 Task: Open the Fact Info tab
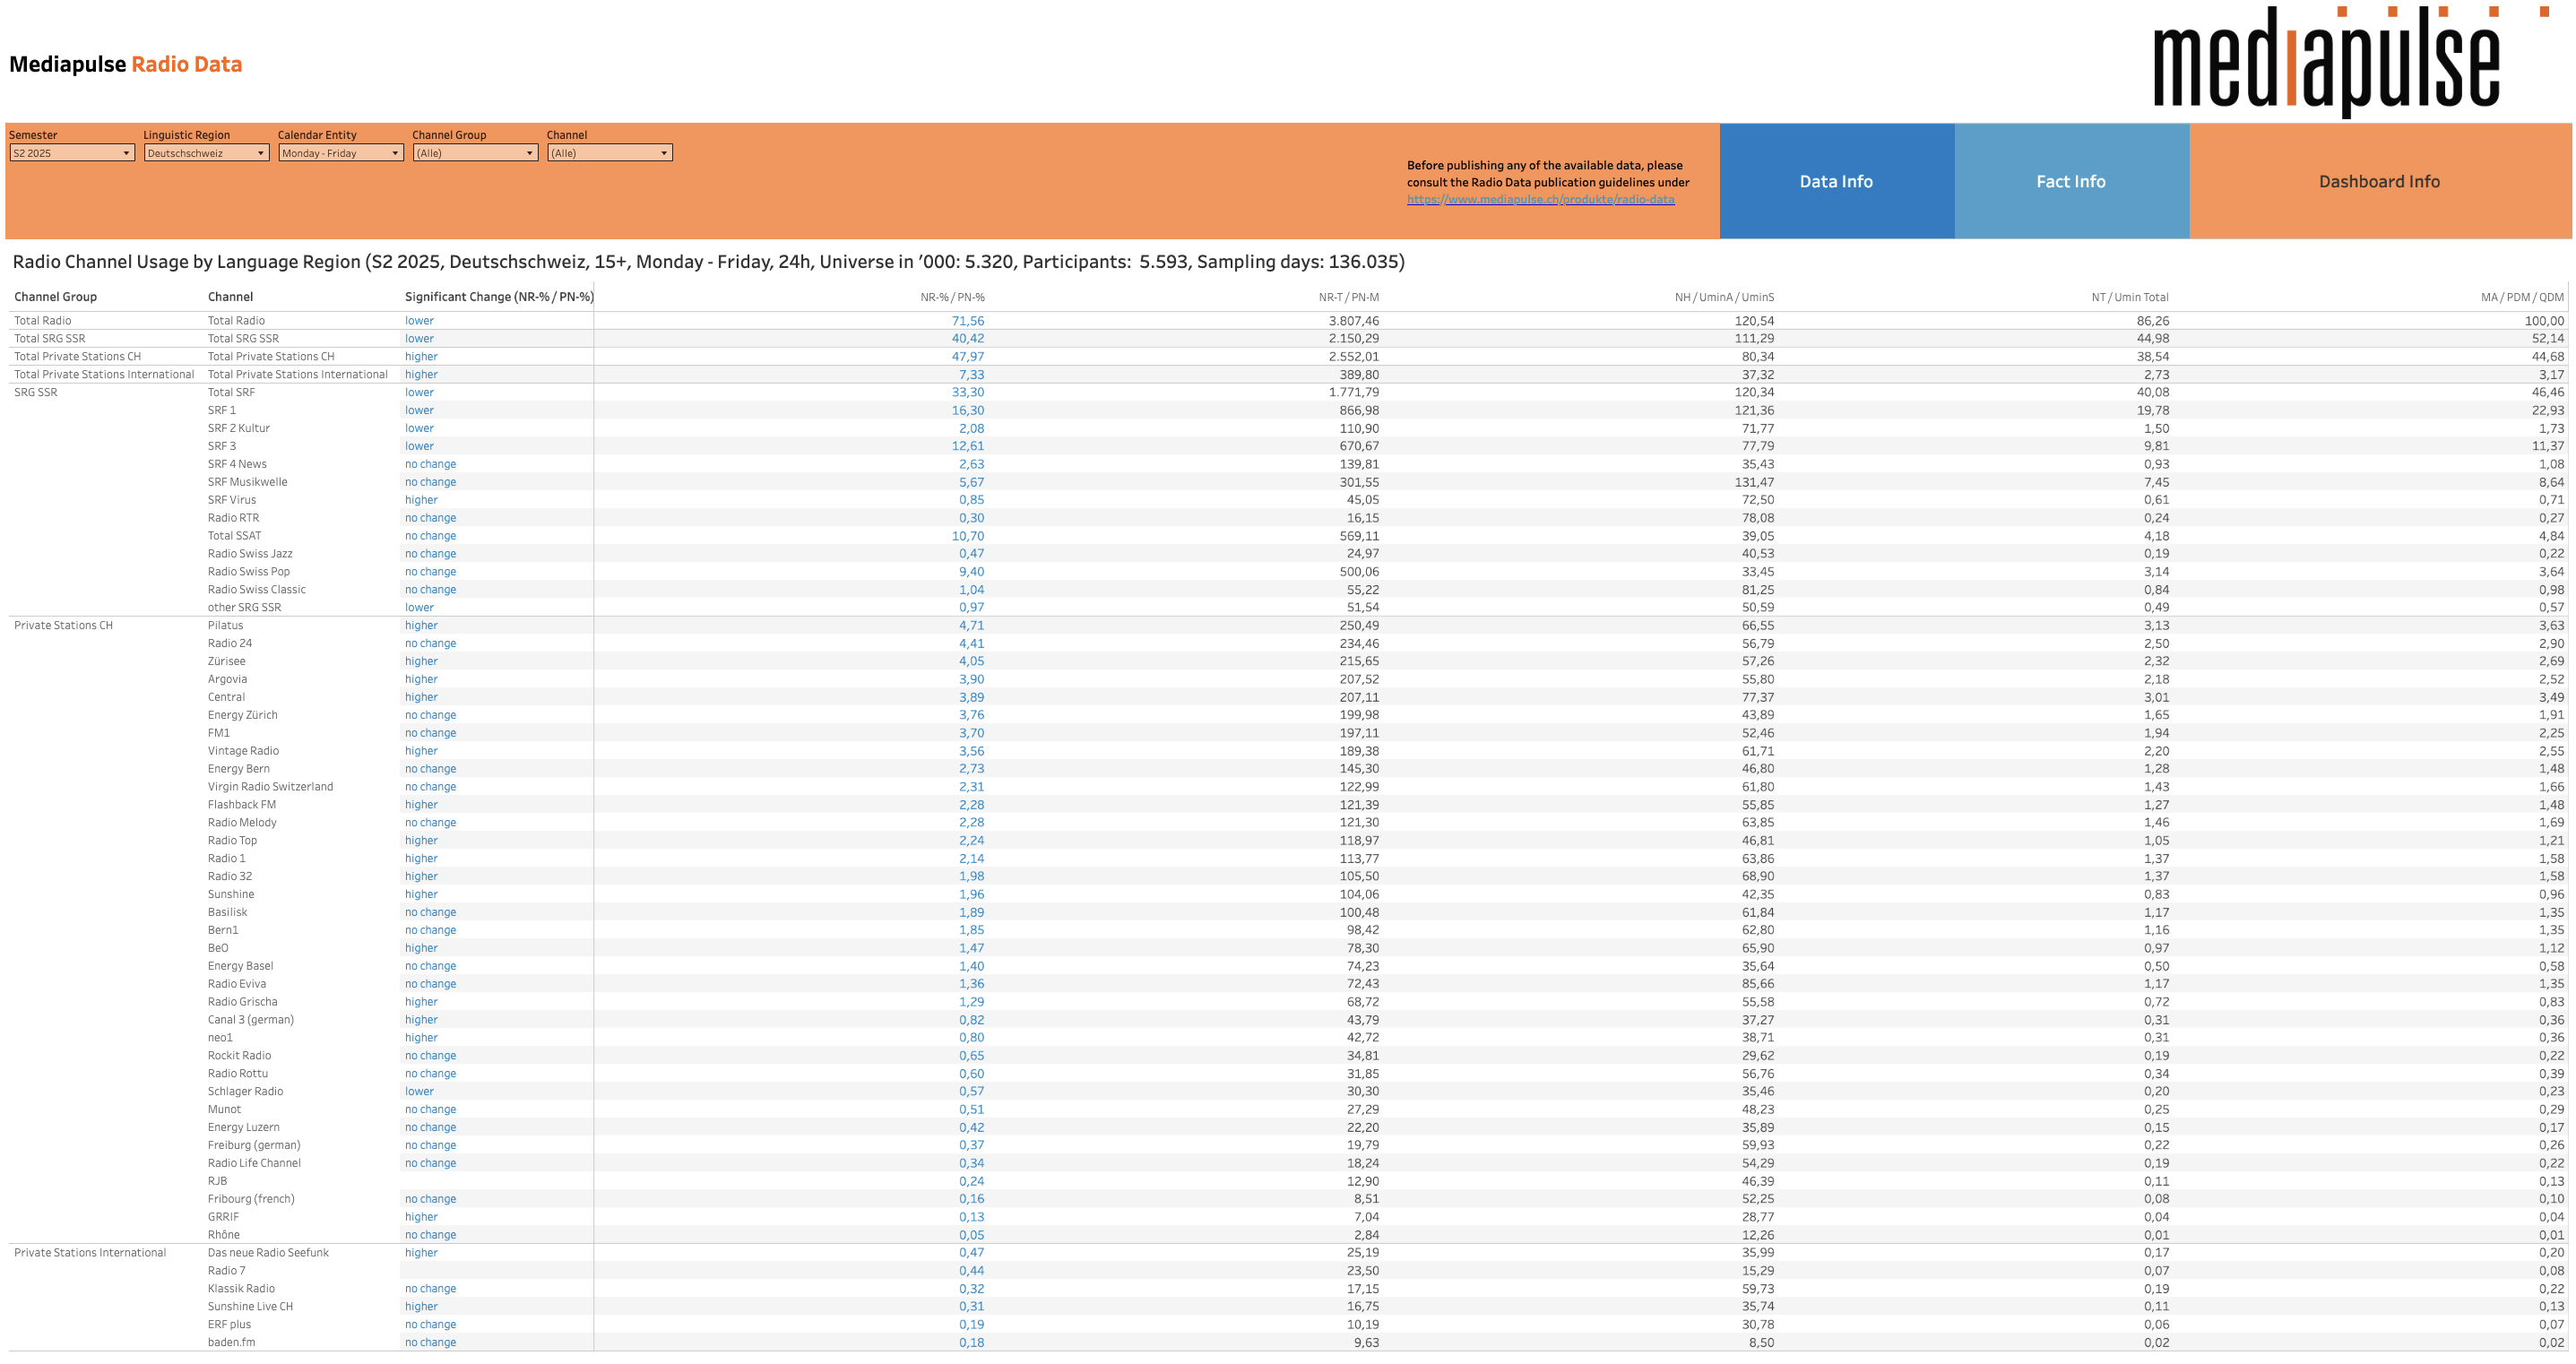coord(2070,181)
